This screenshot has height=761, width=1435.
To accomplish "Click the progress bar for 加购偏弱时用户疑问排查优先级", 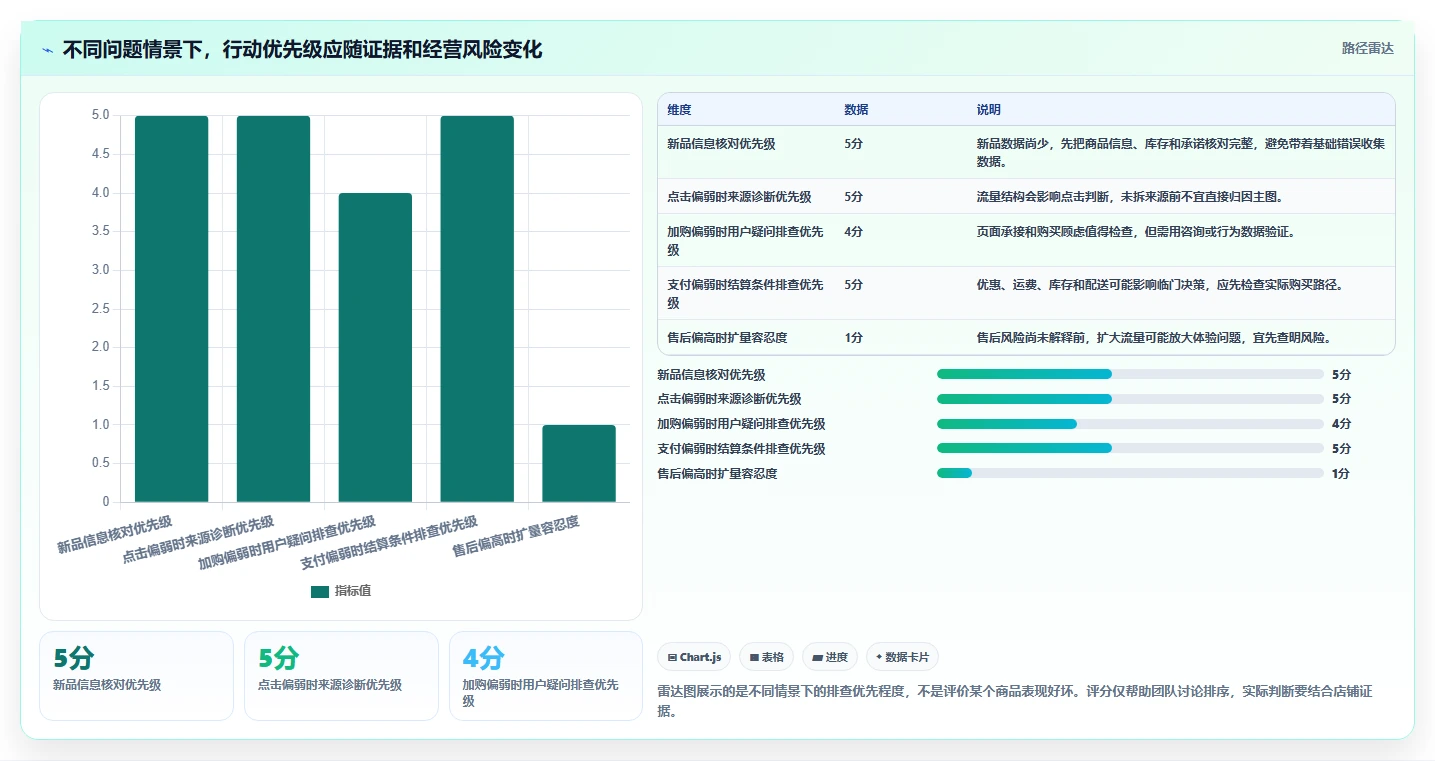I will [x=1130, y=424].
